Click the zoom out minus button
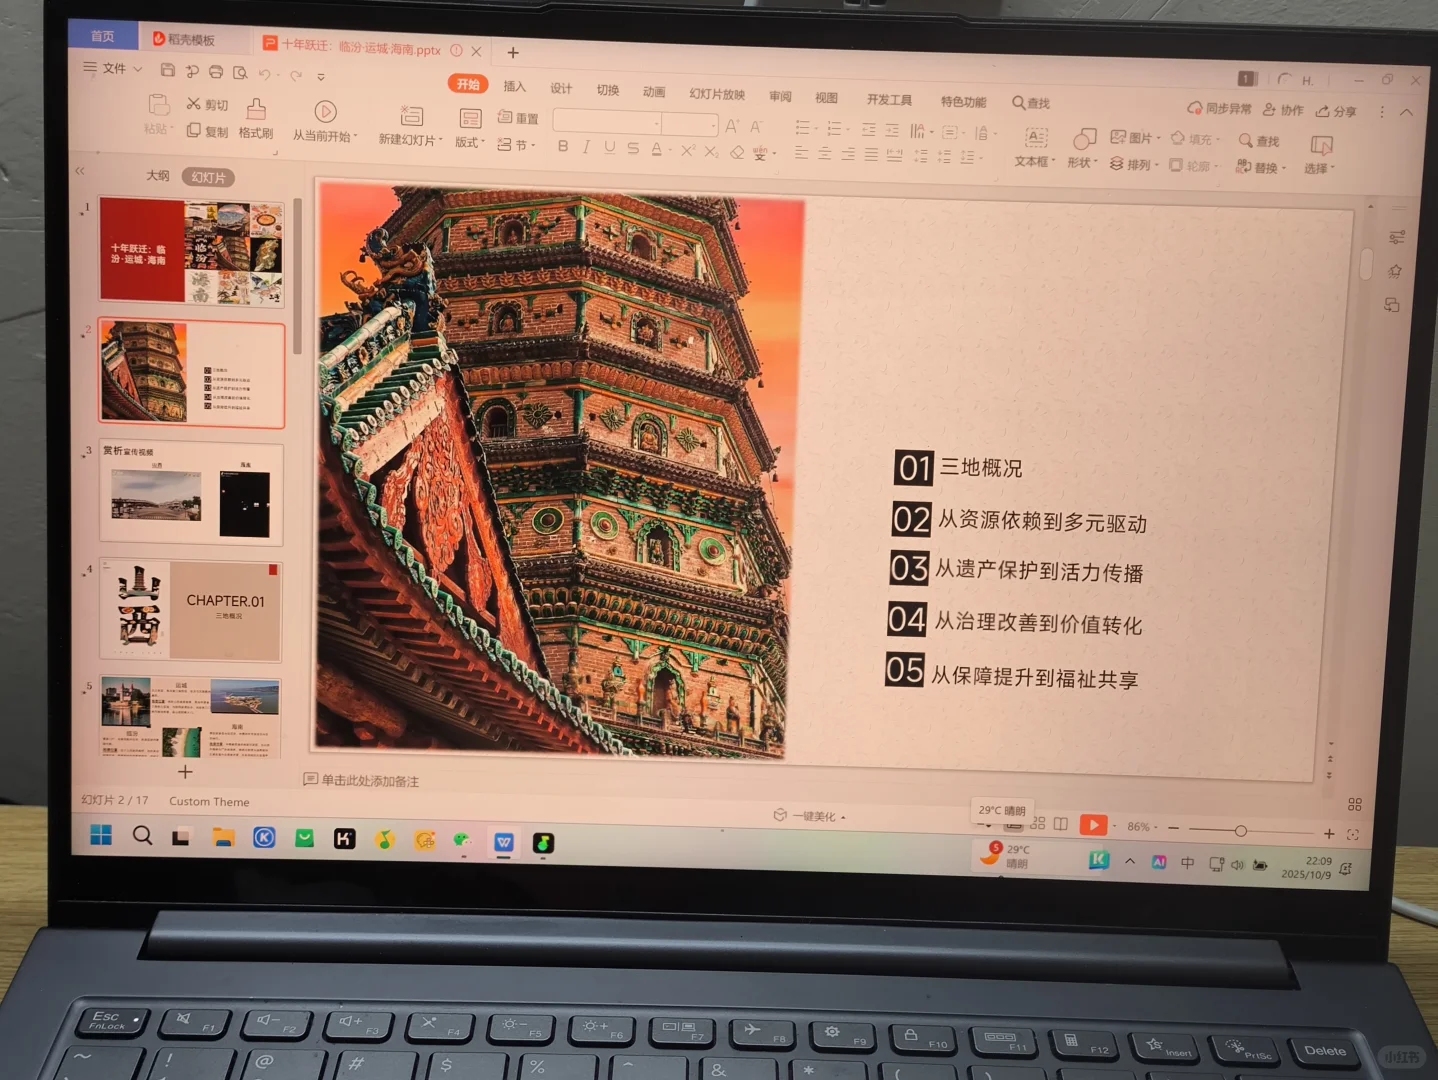1438x1080 pixels. 1173,828
